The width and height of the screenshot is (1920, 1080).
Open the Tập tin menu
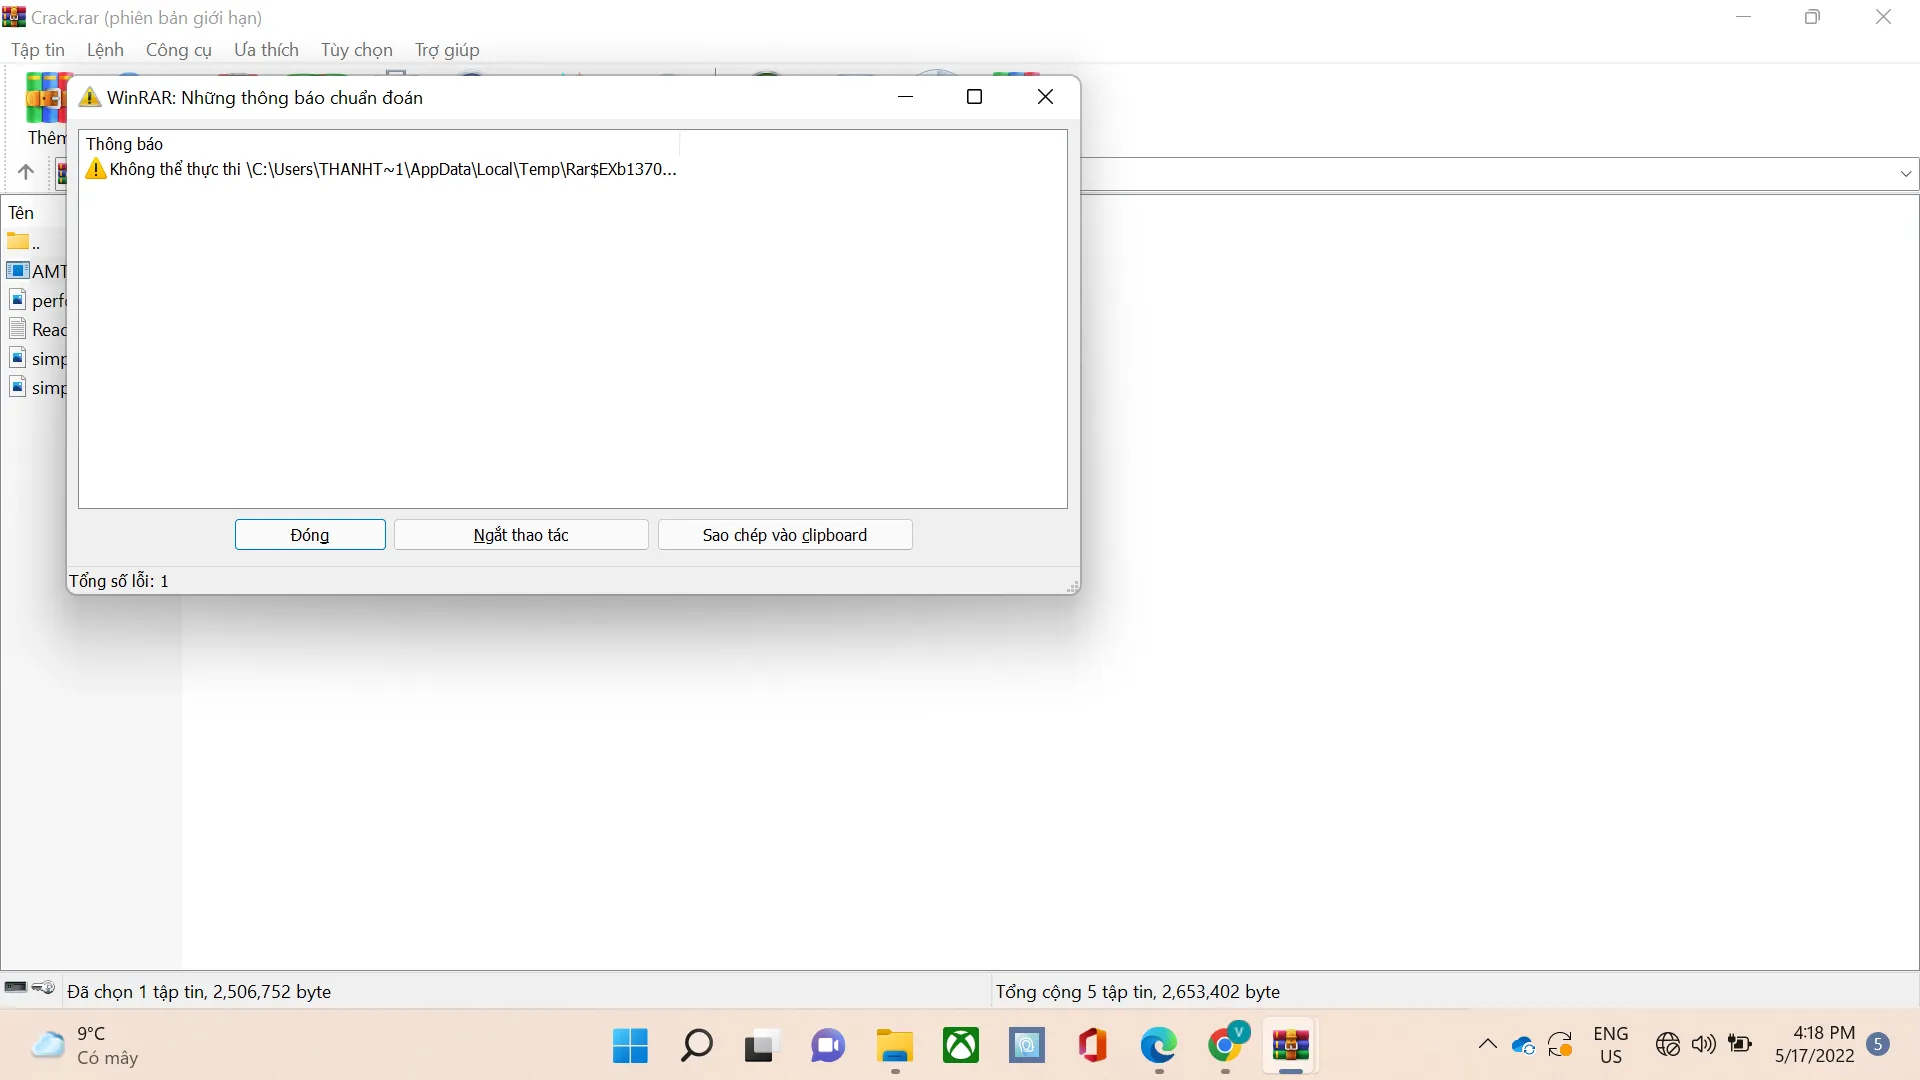click(38, 50)
